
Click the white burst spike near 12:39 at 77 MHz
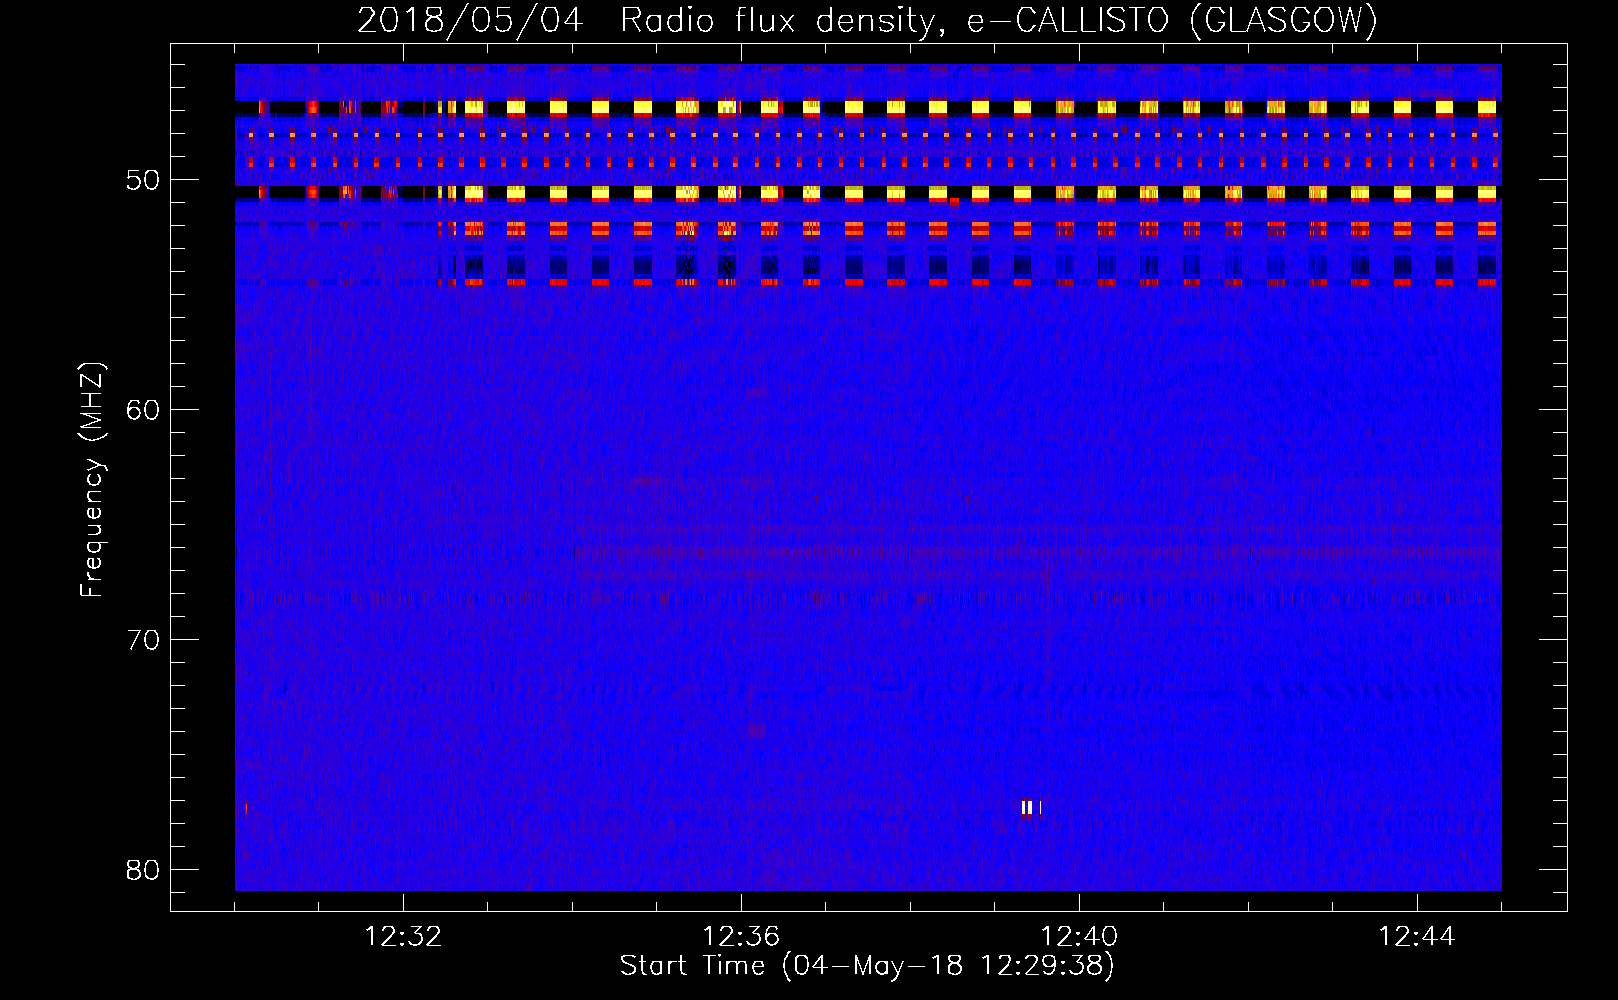[x=1030, y=808]
